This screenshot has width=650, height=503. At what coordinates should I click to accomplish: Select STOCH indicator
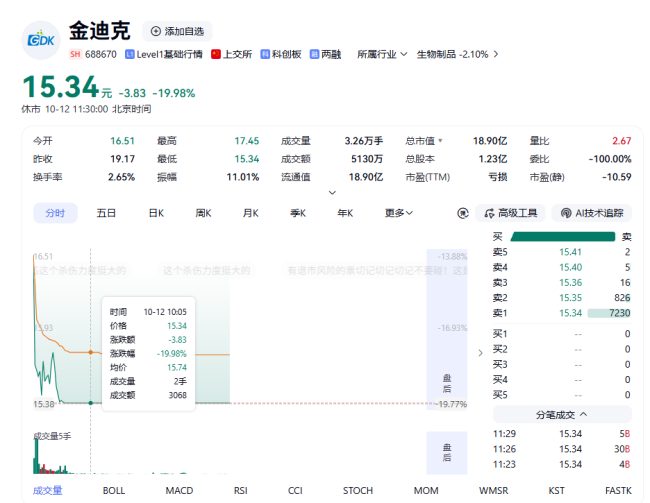point(358,491)
